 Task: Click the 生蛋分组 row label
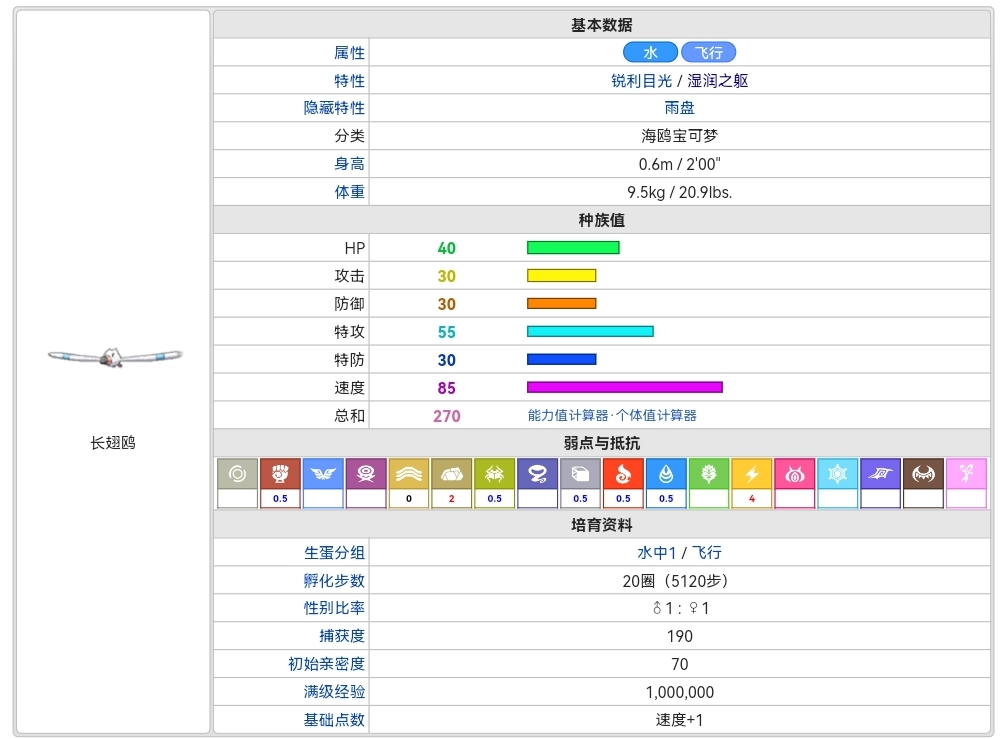[x=334, y=553]
